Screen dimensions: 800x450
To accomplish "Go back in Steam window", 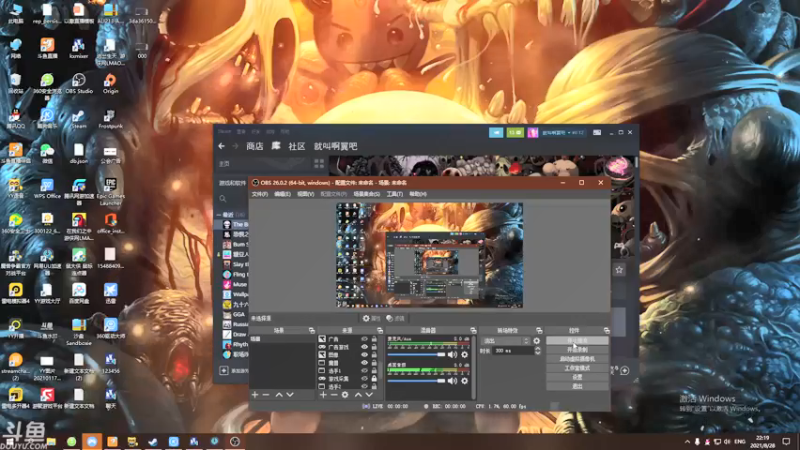I will pyautogui.click(x=221, y=146).
